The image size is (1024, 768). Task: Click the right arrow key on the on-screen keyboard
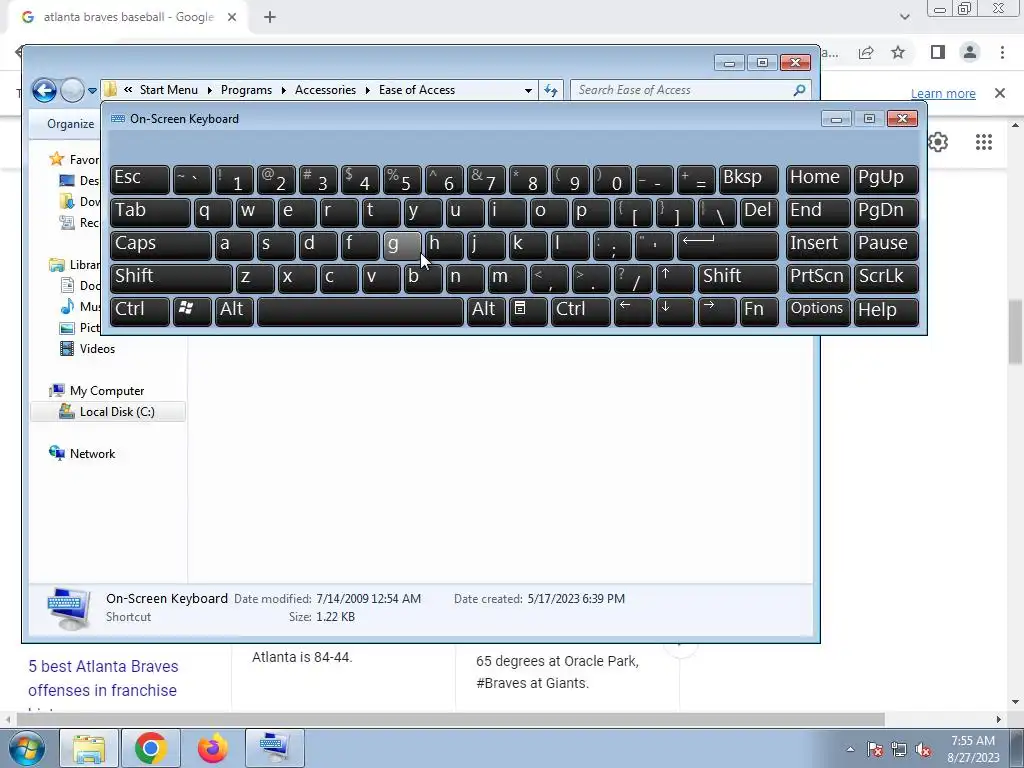point(716,310)
